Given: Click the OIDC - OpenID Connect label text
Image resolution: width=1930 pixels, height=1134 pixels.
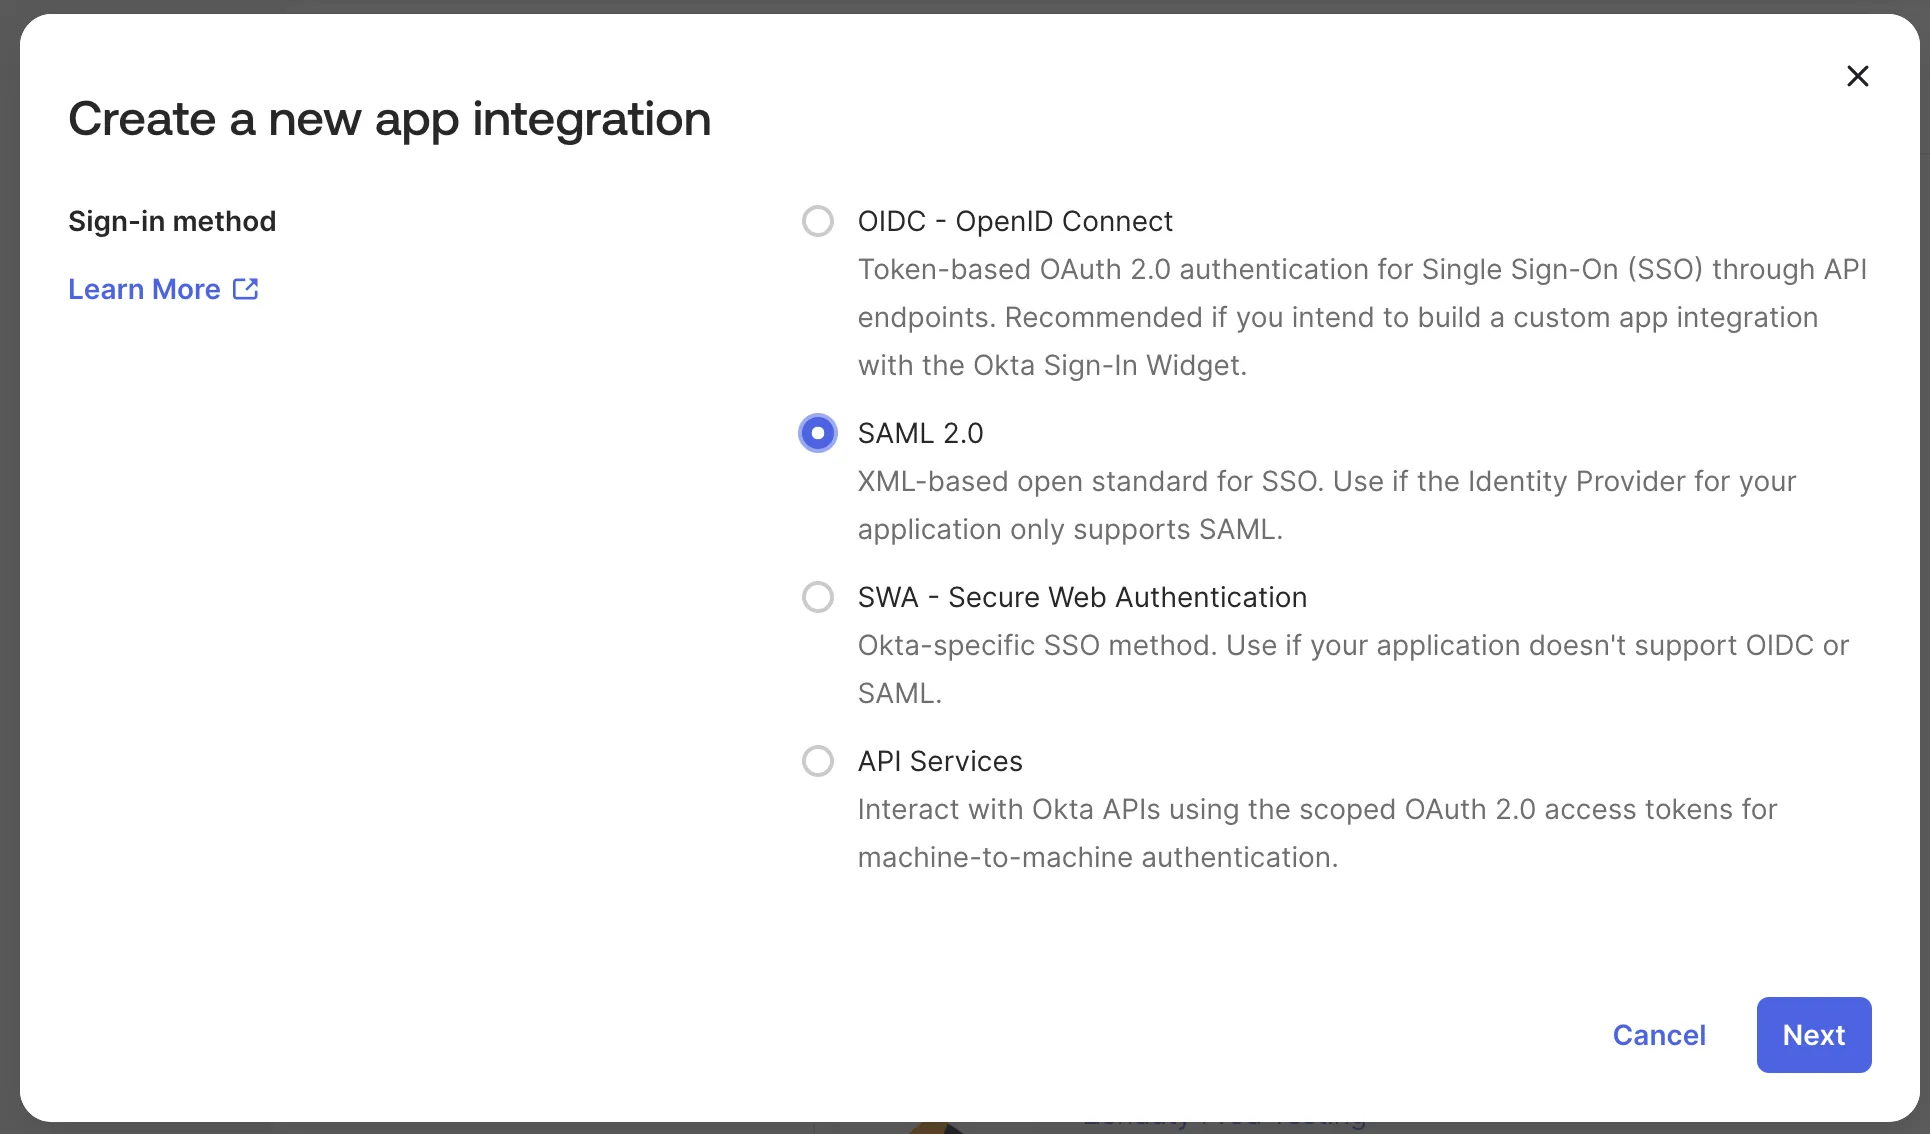Looking at the screenshot, I should coord(1014,221).
